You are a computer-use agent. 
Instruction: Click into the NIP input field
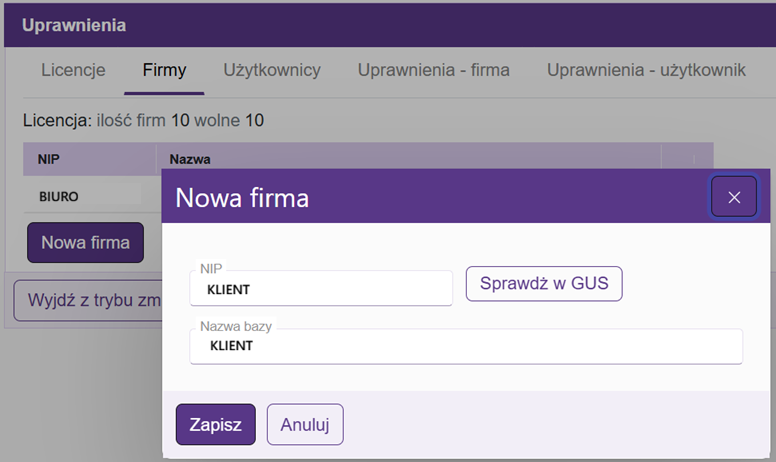321,289
